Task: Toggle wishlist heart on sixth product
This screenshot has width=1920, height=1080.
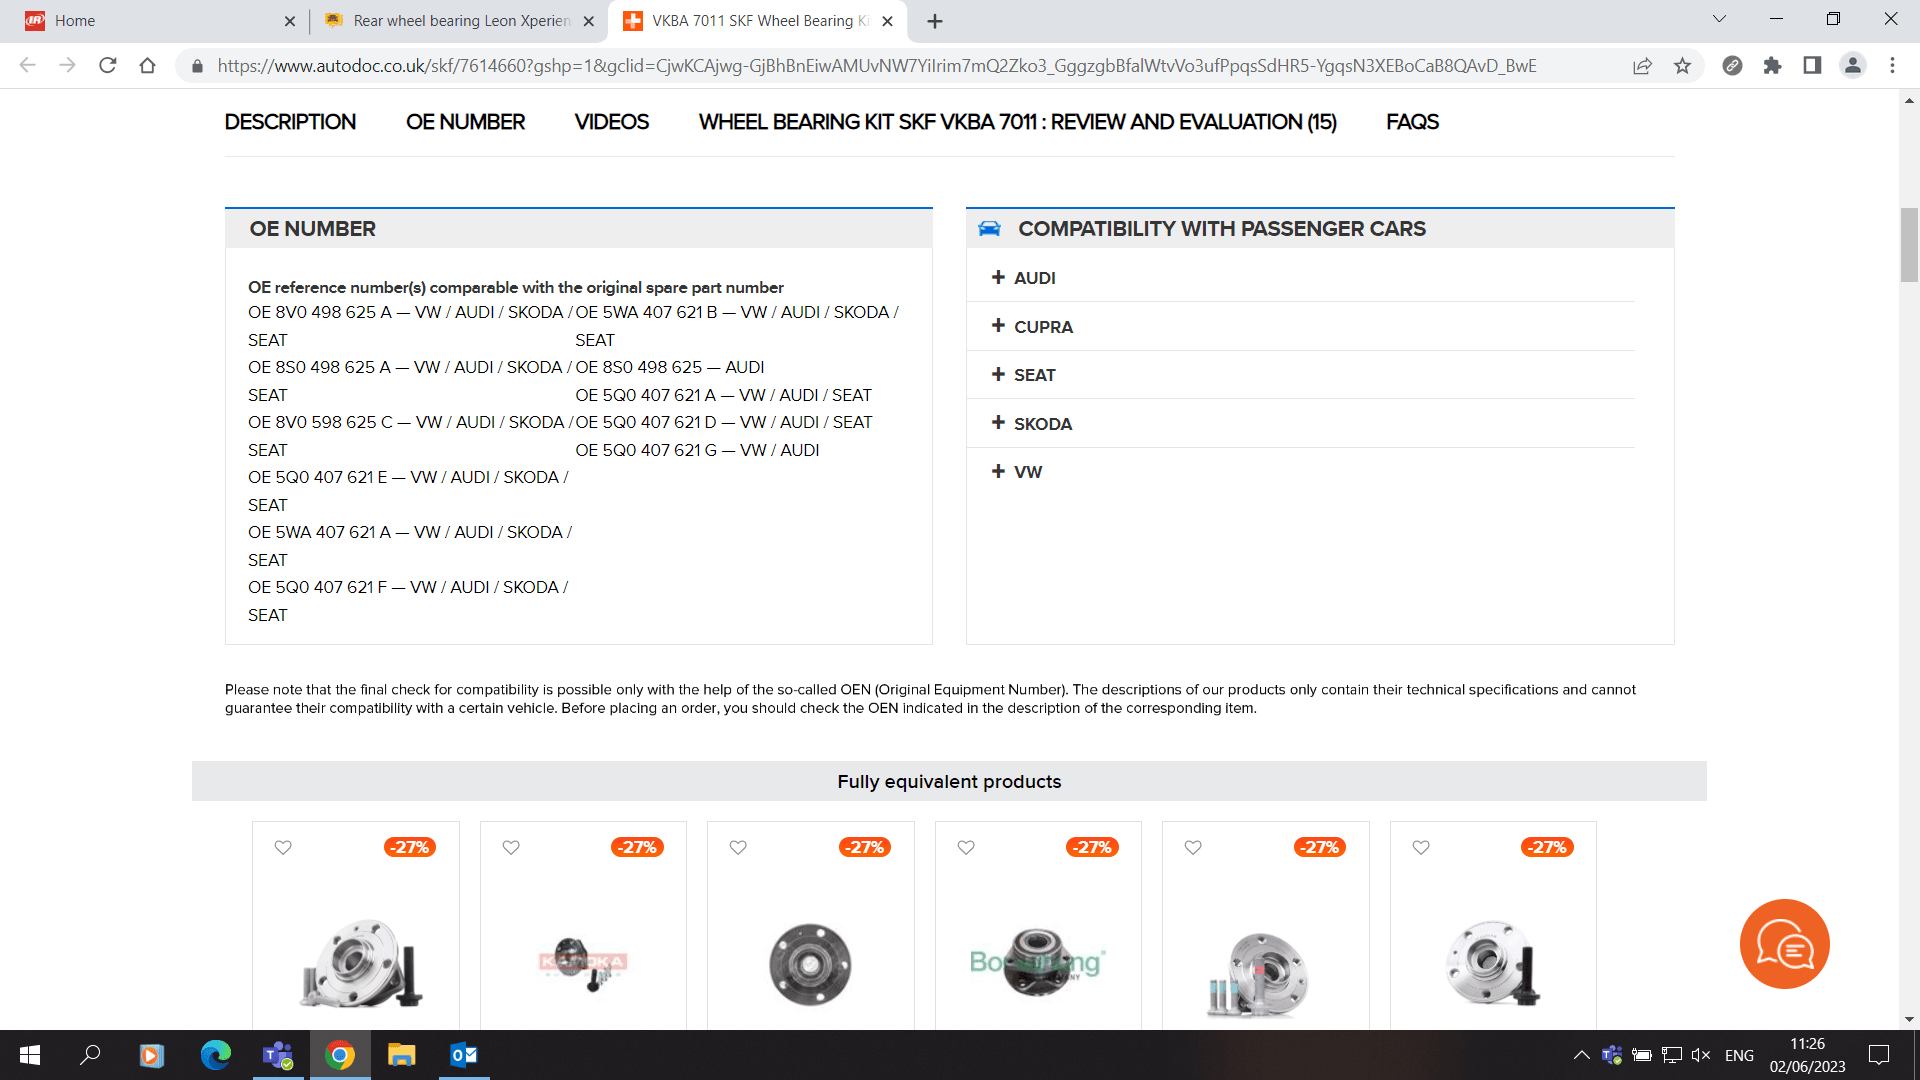Action: coord(1421,847)
